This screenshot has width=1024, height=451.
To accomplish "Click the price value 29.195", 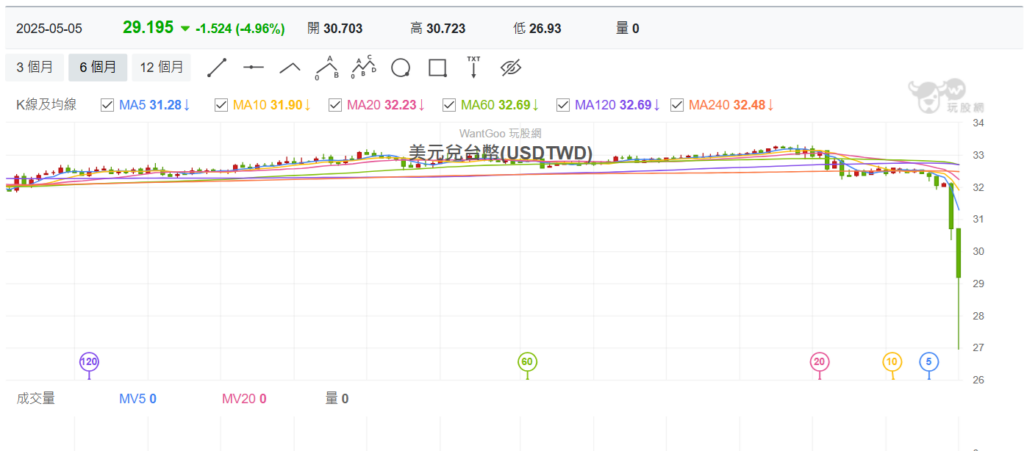I will pos(148,27).
